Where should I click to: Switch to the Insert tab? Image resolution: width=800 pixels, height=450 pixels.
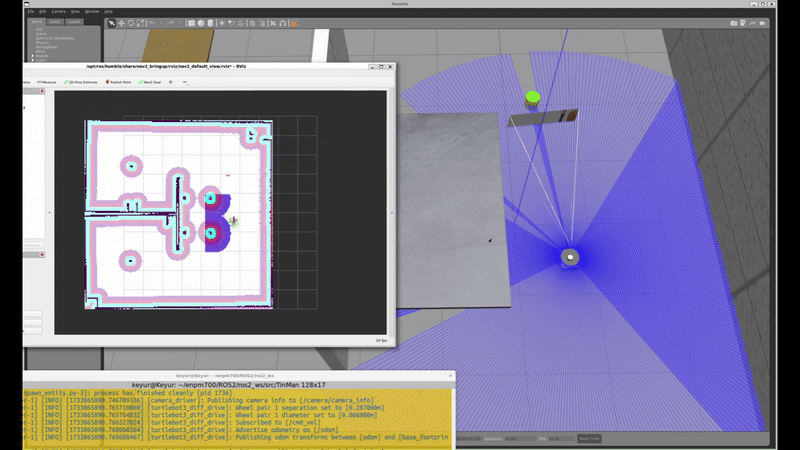[x=55, y=21]
